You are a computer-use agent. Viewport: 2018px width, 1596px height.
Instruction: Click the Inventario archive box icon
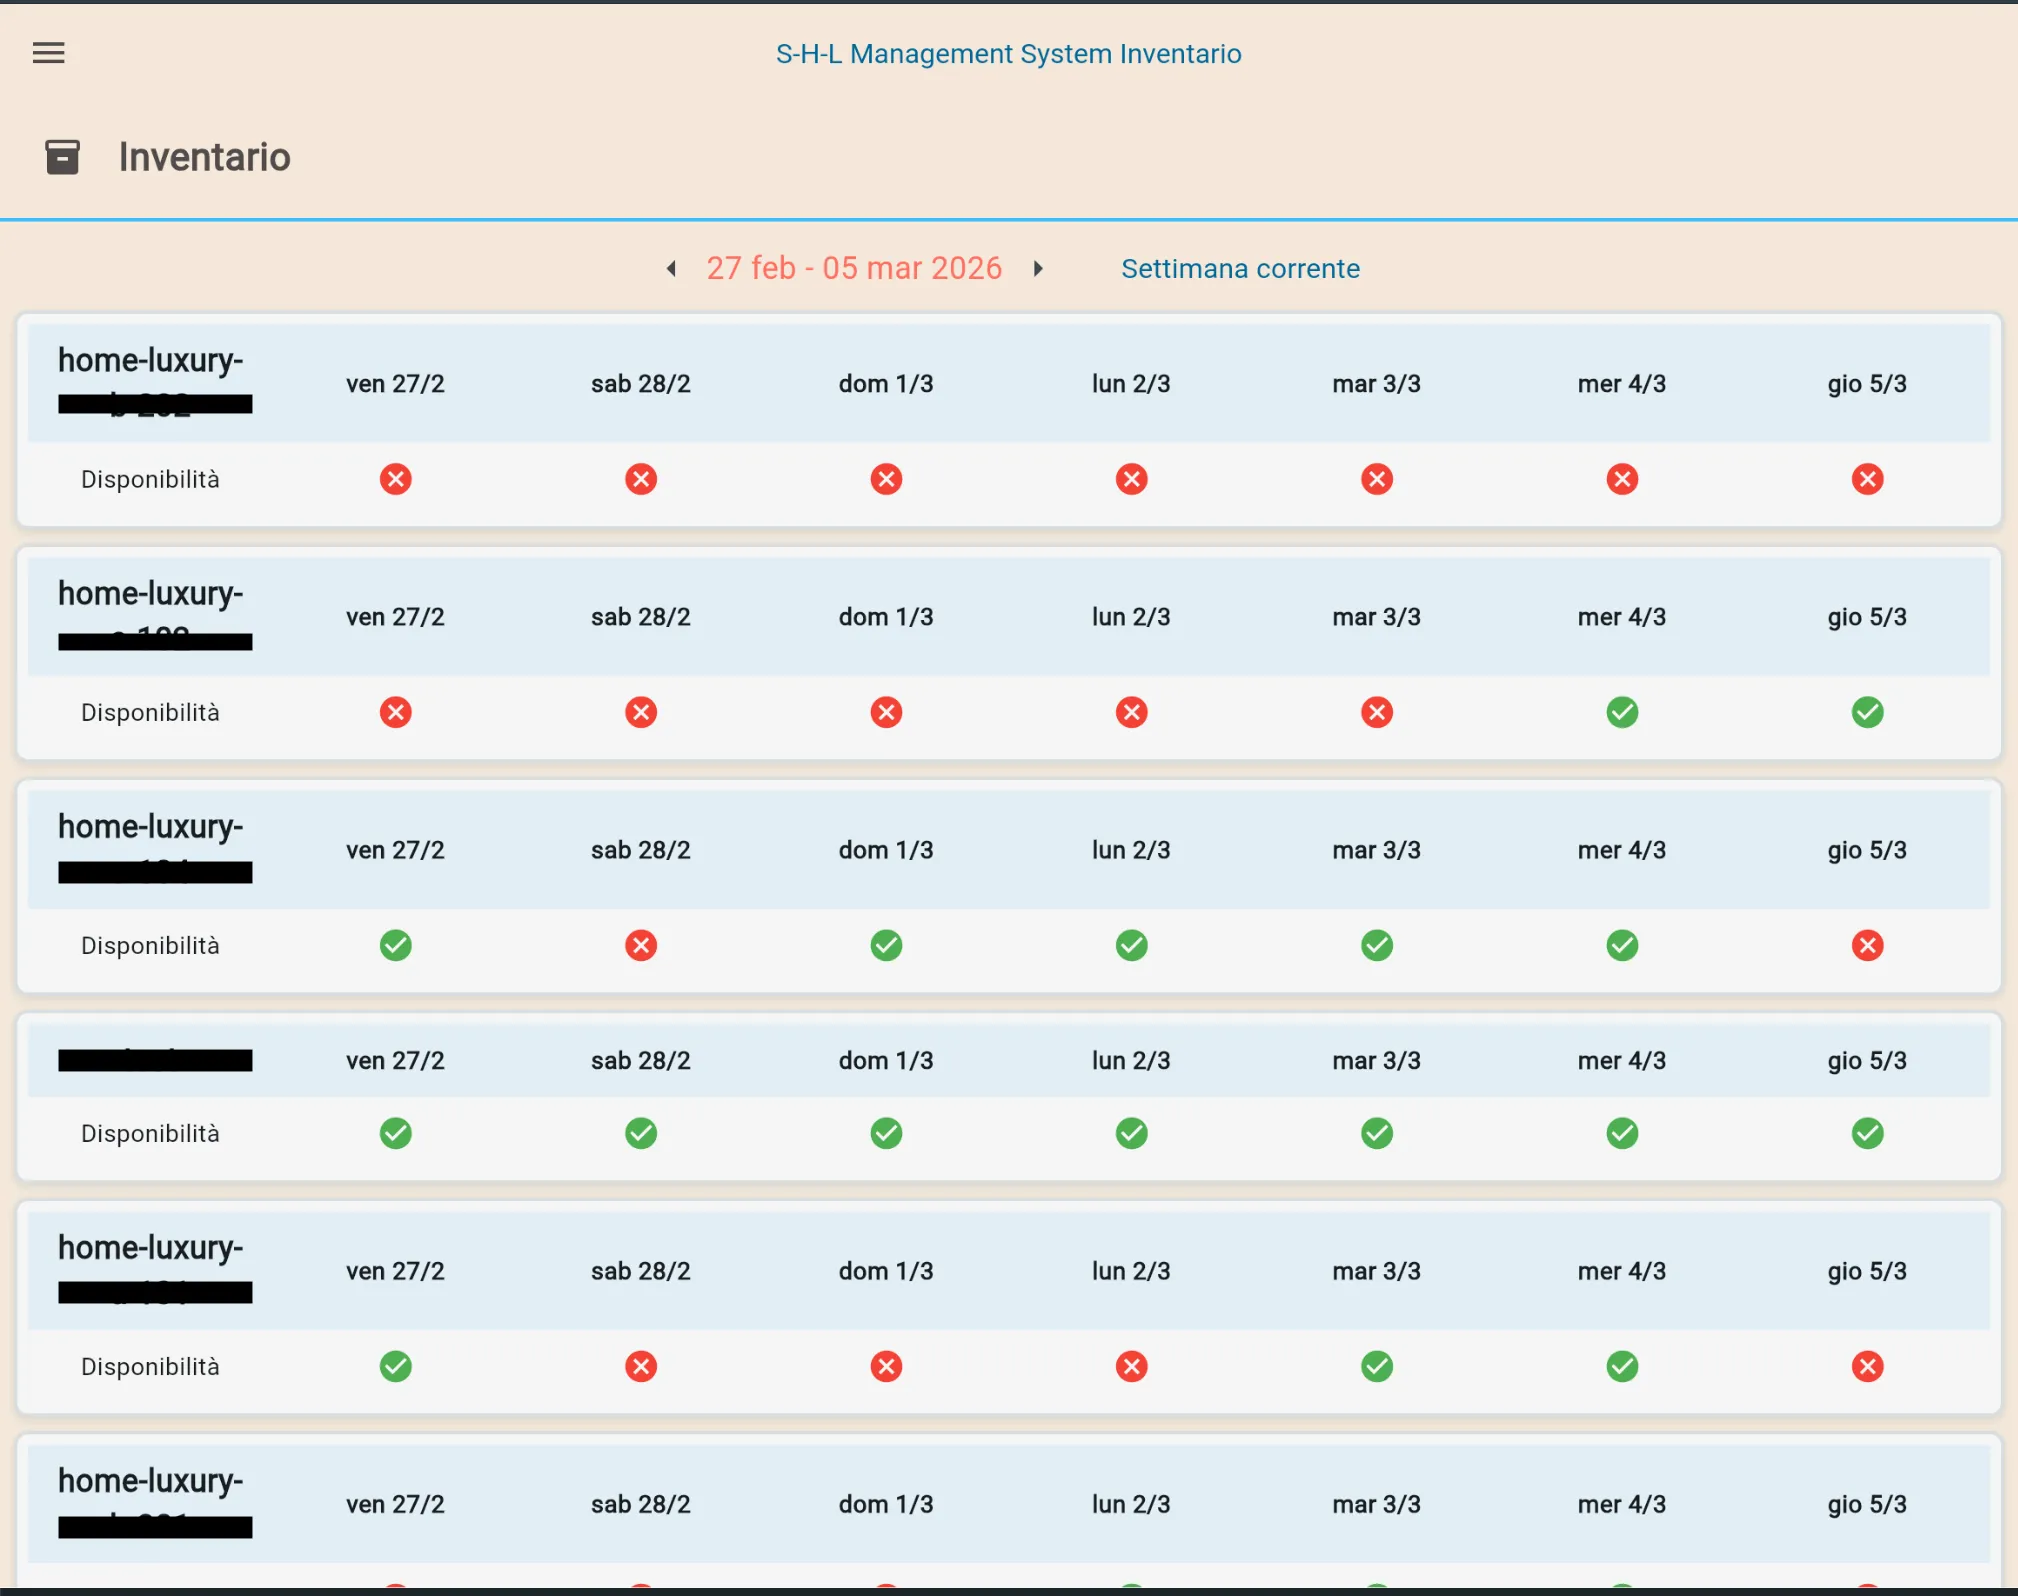pyautogui.click(x=62, y=156)
